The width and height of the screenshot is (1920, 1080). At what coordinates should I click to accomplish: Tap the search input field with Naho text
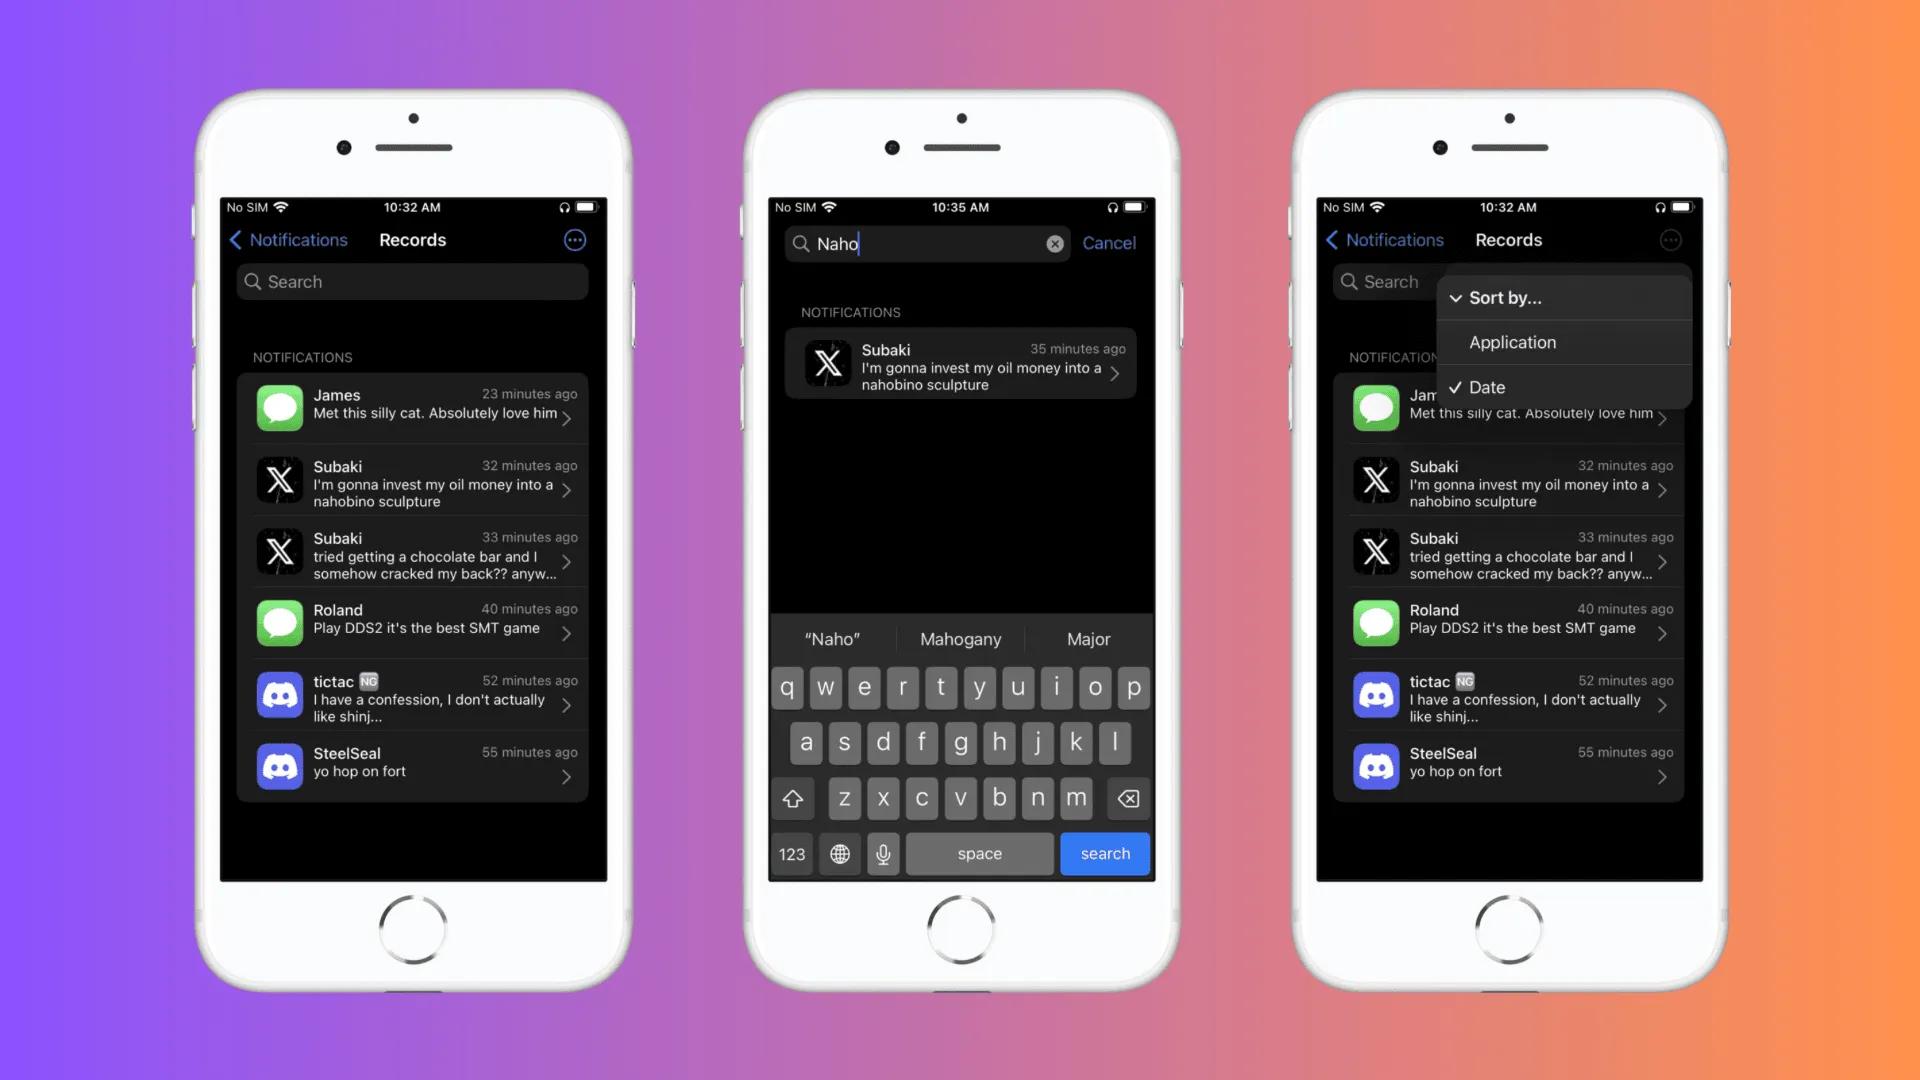tap(923, 243)
